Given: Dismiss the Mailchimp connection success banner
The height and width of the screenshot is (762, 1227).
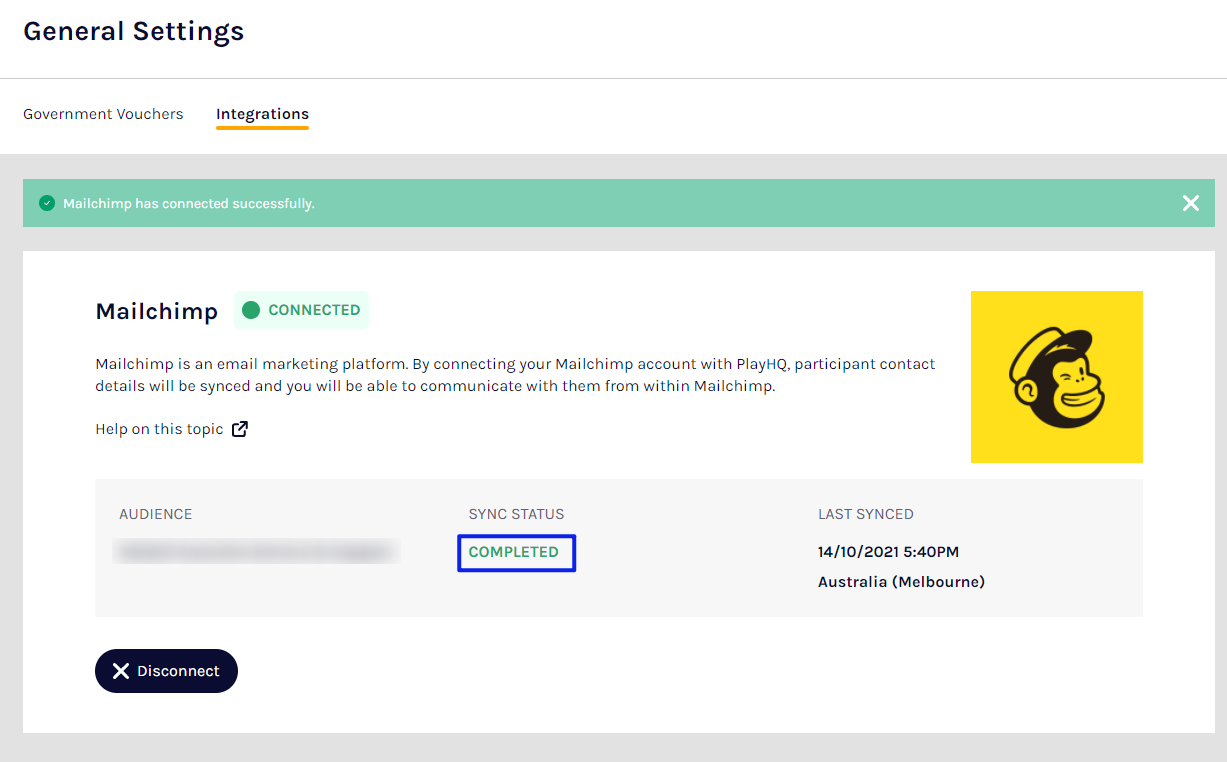Looking at the screenshot, I should click(x=1190, y=202).
